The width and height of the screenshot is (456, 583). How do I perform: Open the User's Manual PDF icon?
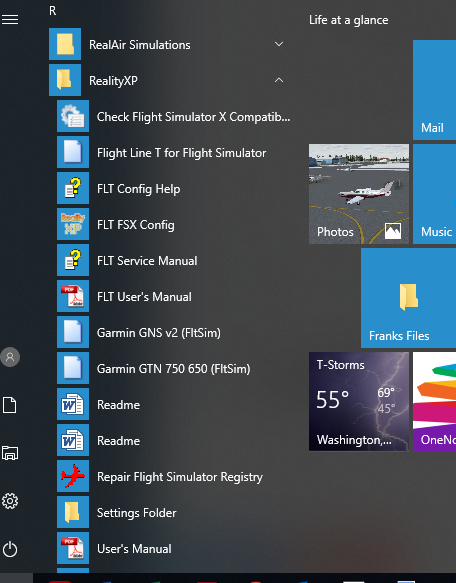pos(73,548)
